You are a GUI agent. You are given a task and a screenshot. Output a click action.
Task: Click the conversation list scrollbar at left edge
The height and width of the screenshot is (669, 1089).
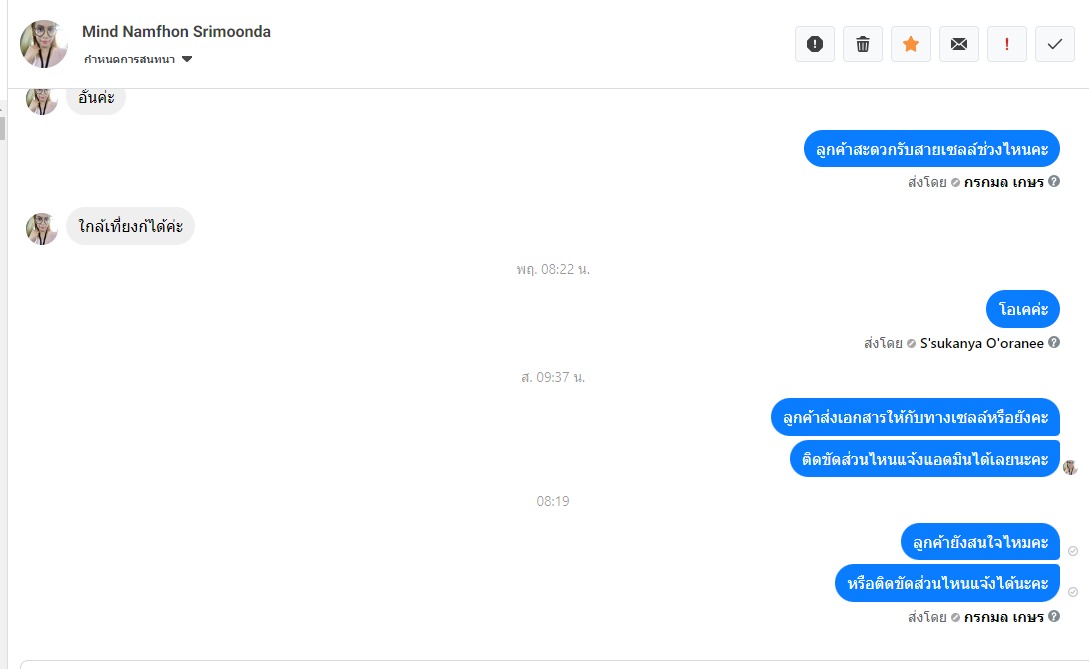point(3,129)
